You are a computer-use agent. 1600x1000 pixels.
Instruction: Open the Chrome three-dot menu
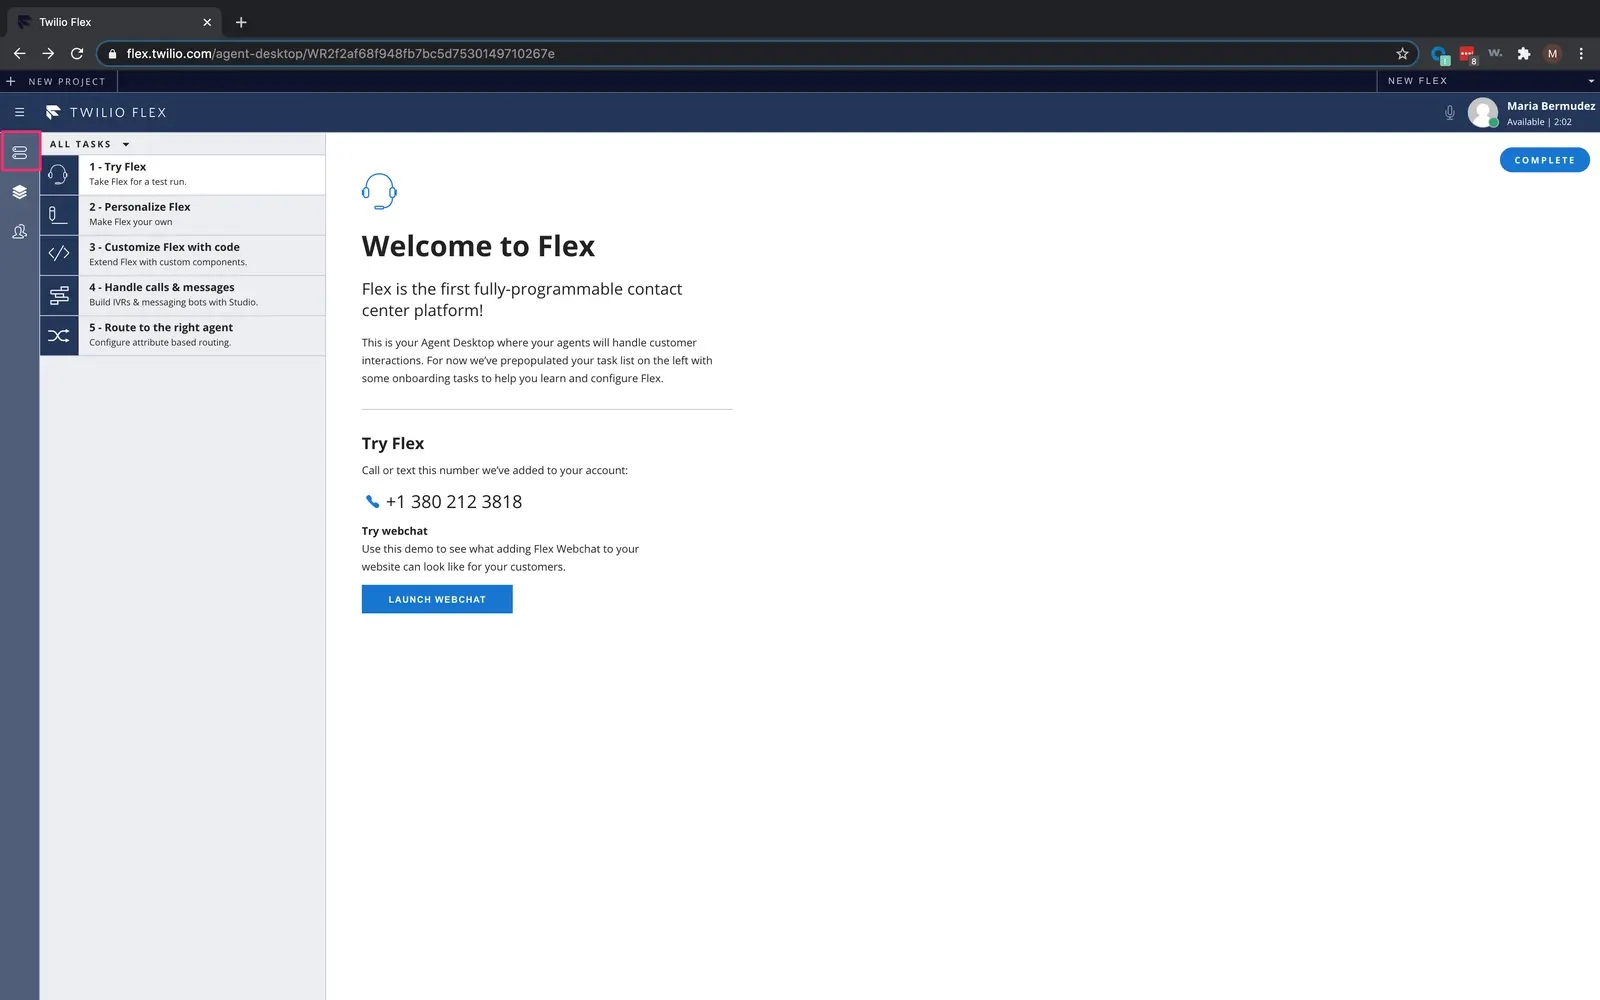[x=1581, y=54]
